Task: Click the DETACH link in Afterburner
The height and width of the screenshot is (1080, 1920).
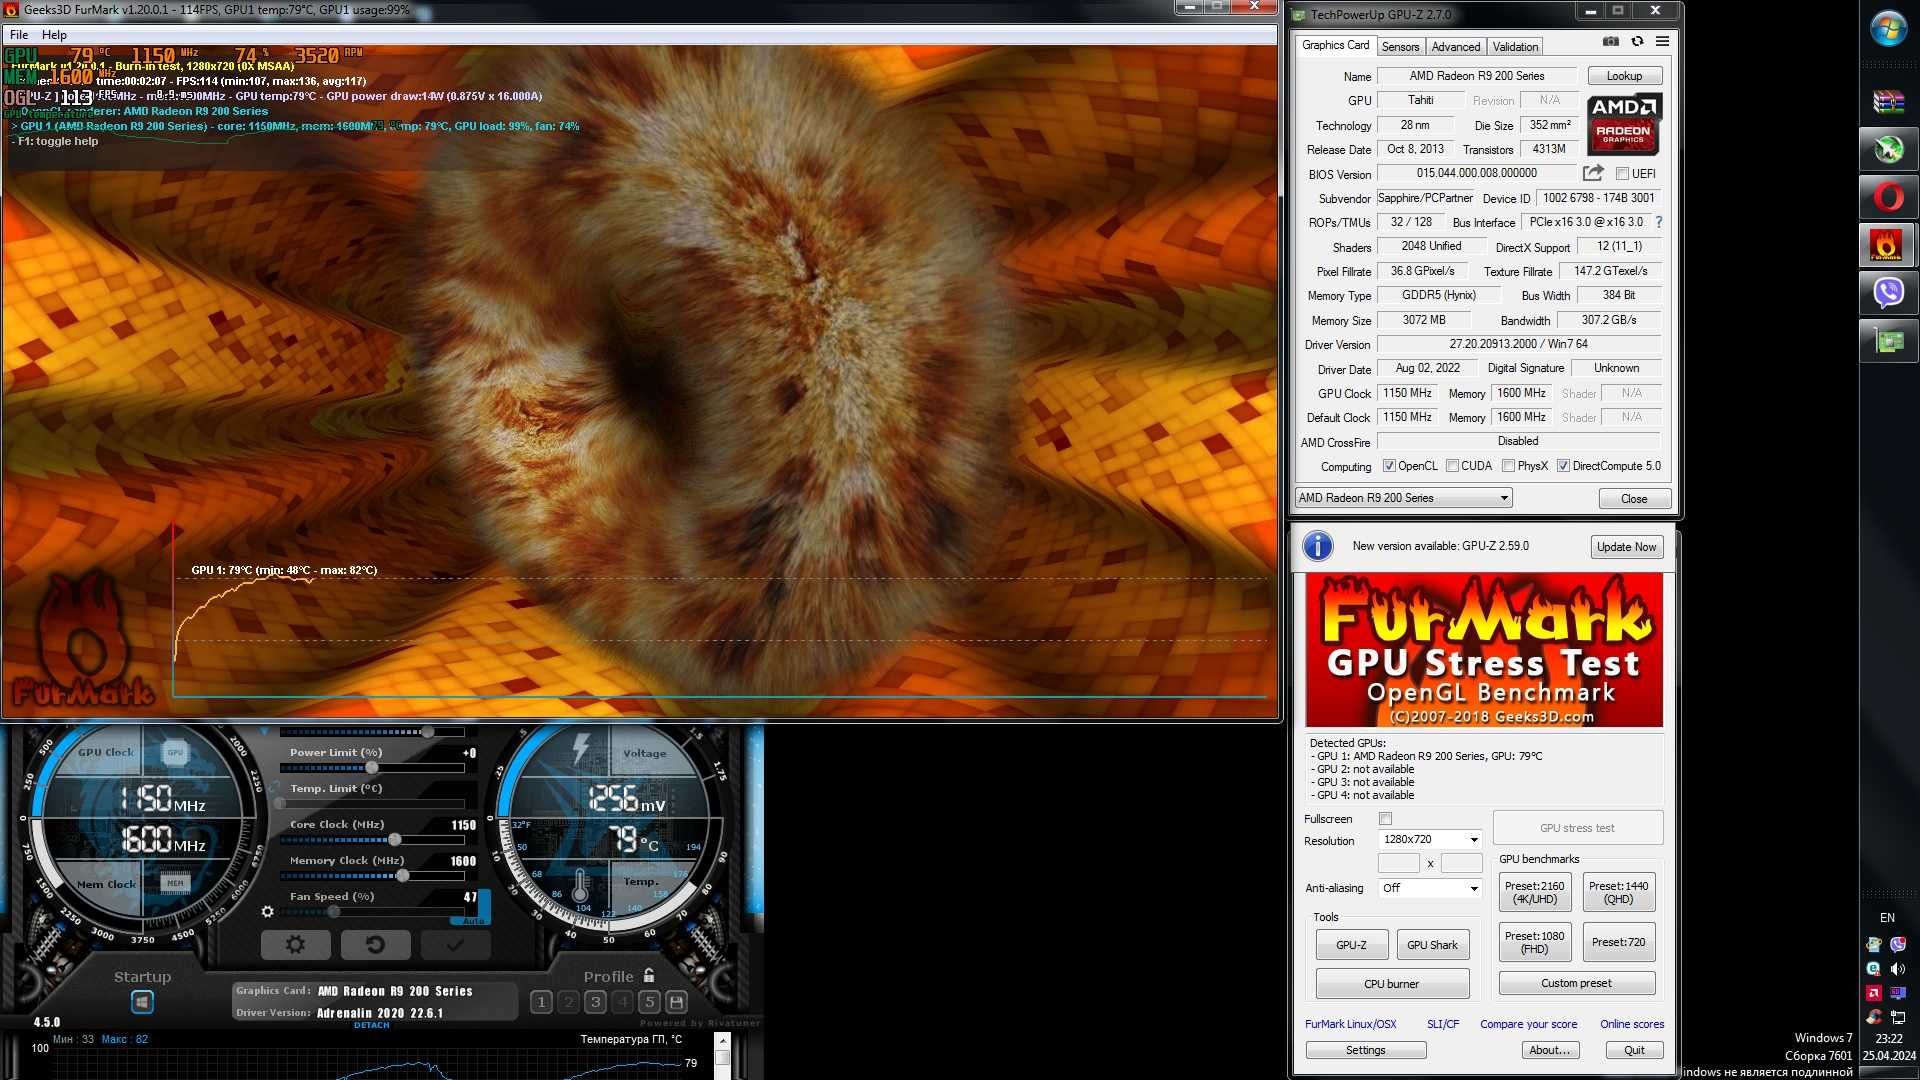Action: [371, 1025]
